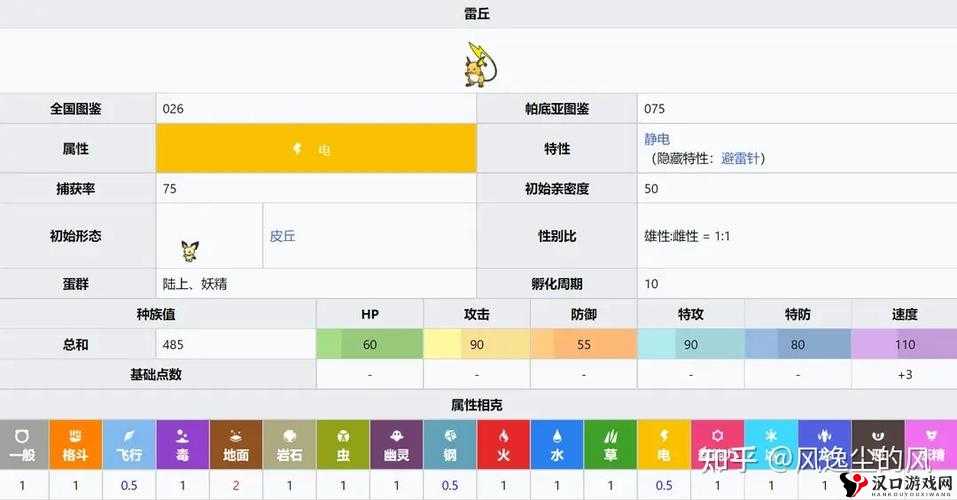
Task: Click the 初始亲密度 label cell
Action: 557,189
